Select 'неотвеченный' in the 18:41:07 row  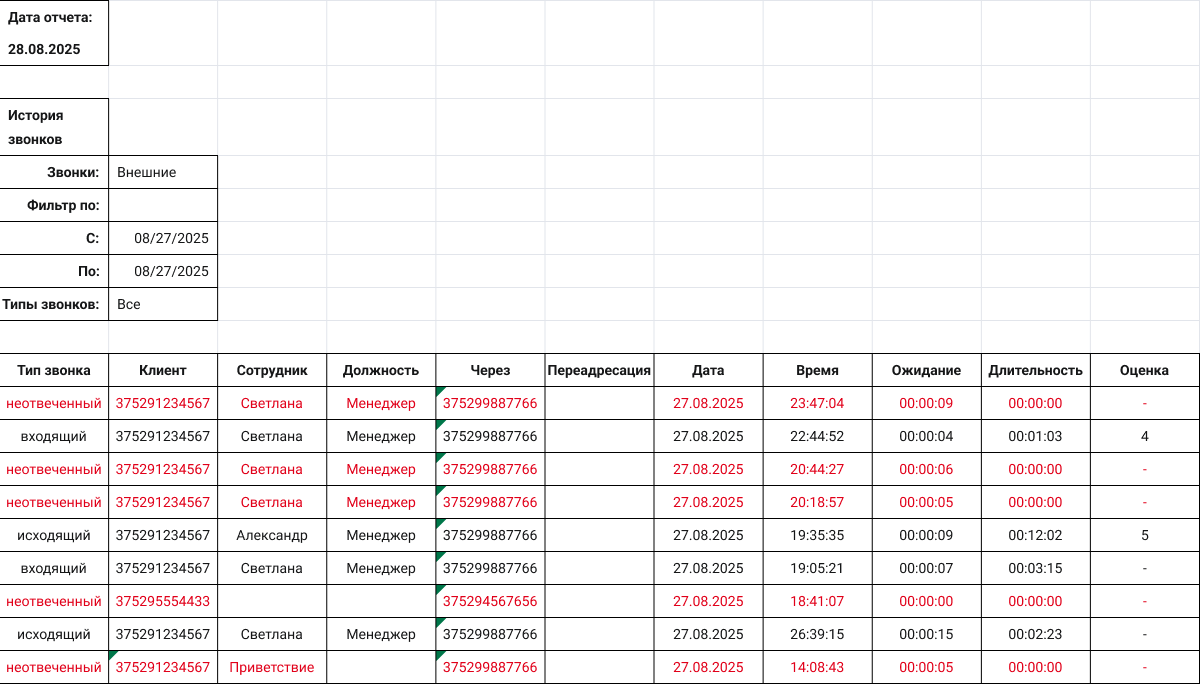click(54, 601)
